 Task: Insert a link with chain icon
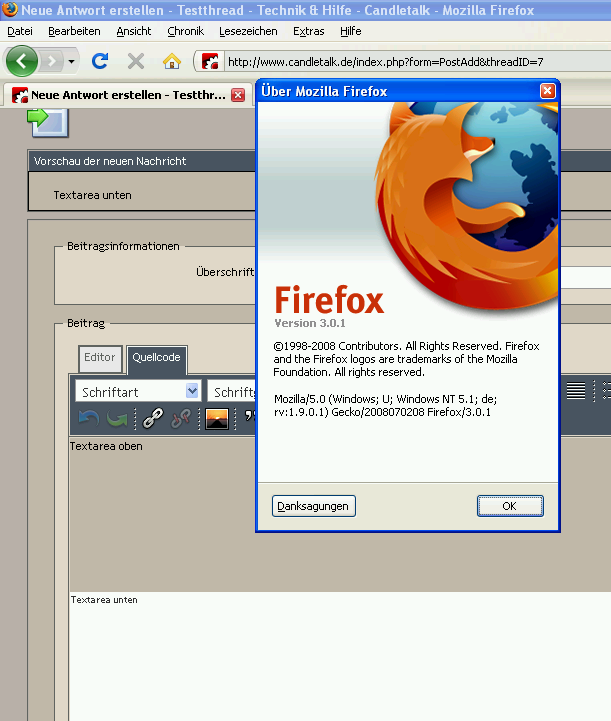[x=153, y=418]
